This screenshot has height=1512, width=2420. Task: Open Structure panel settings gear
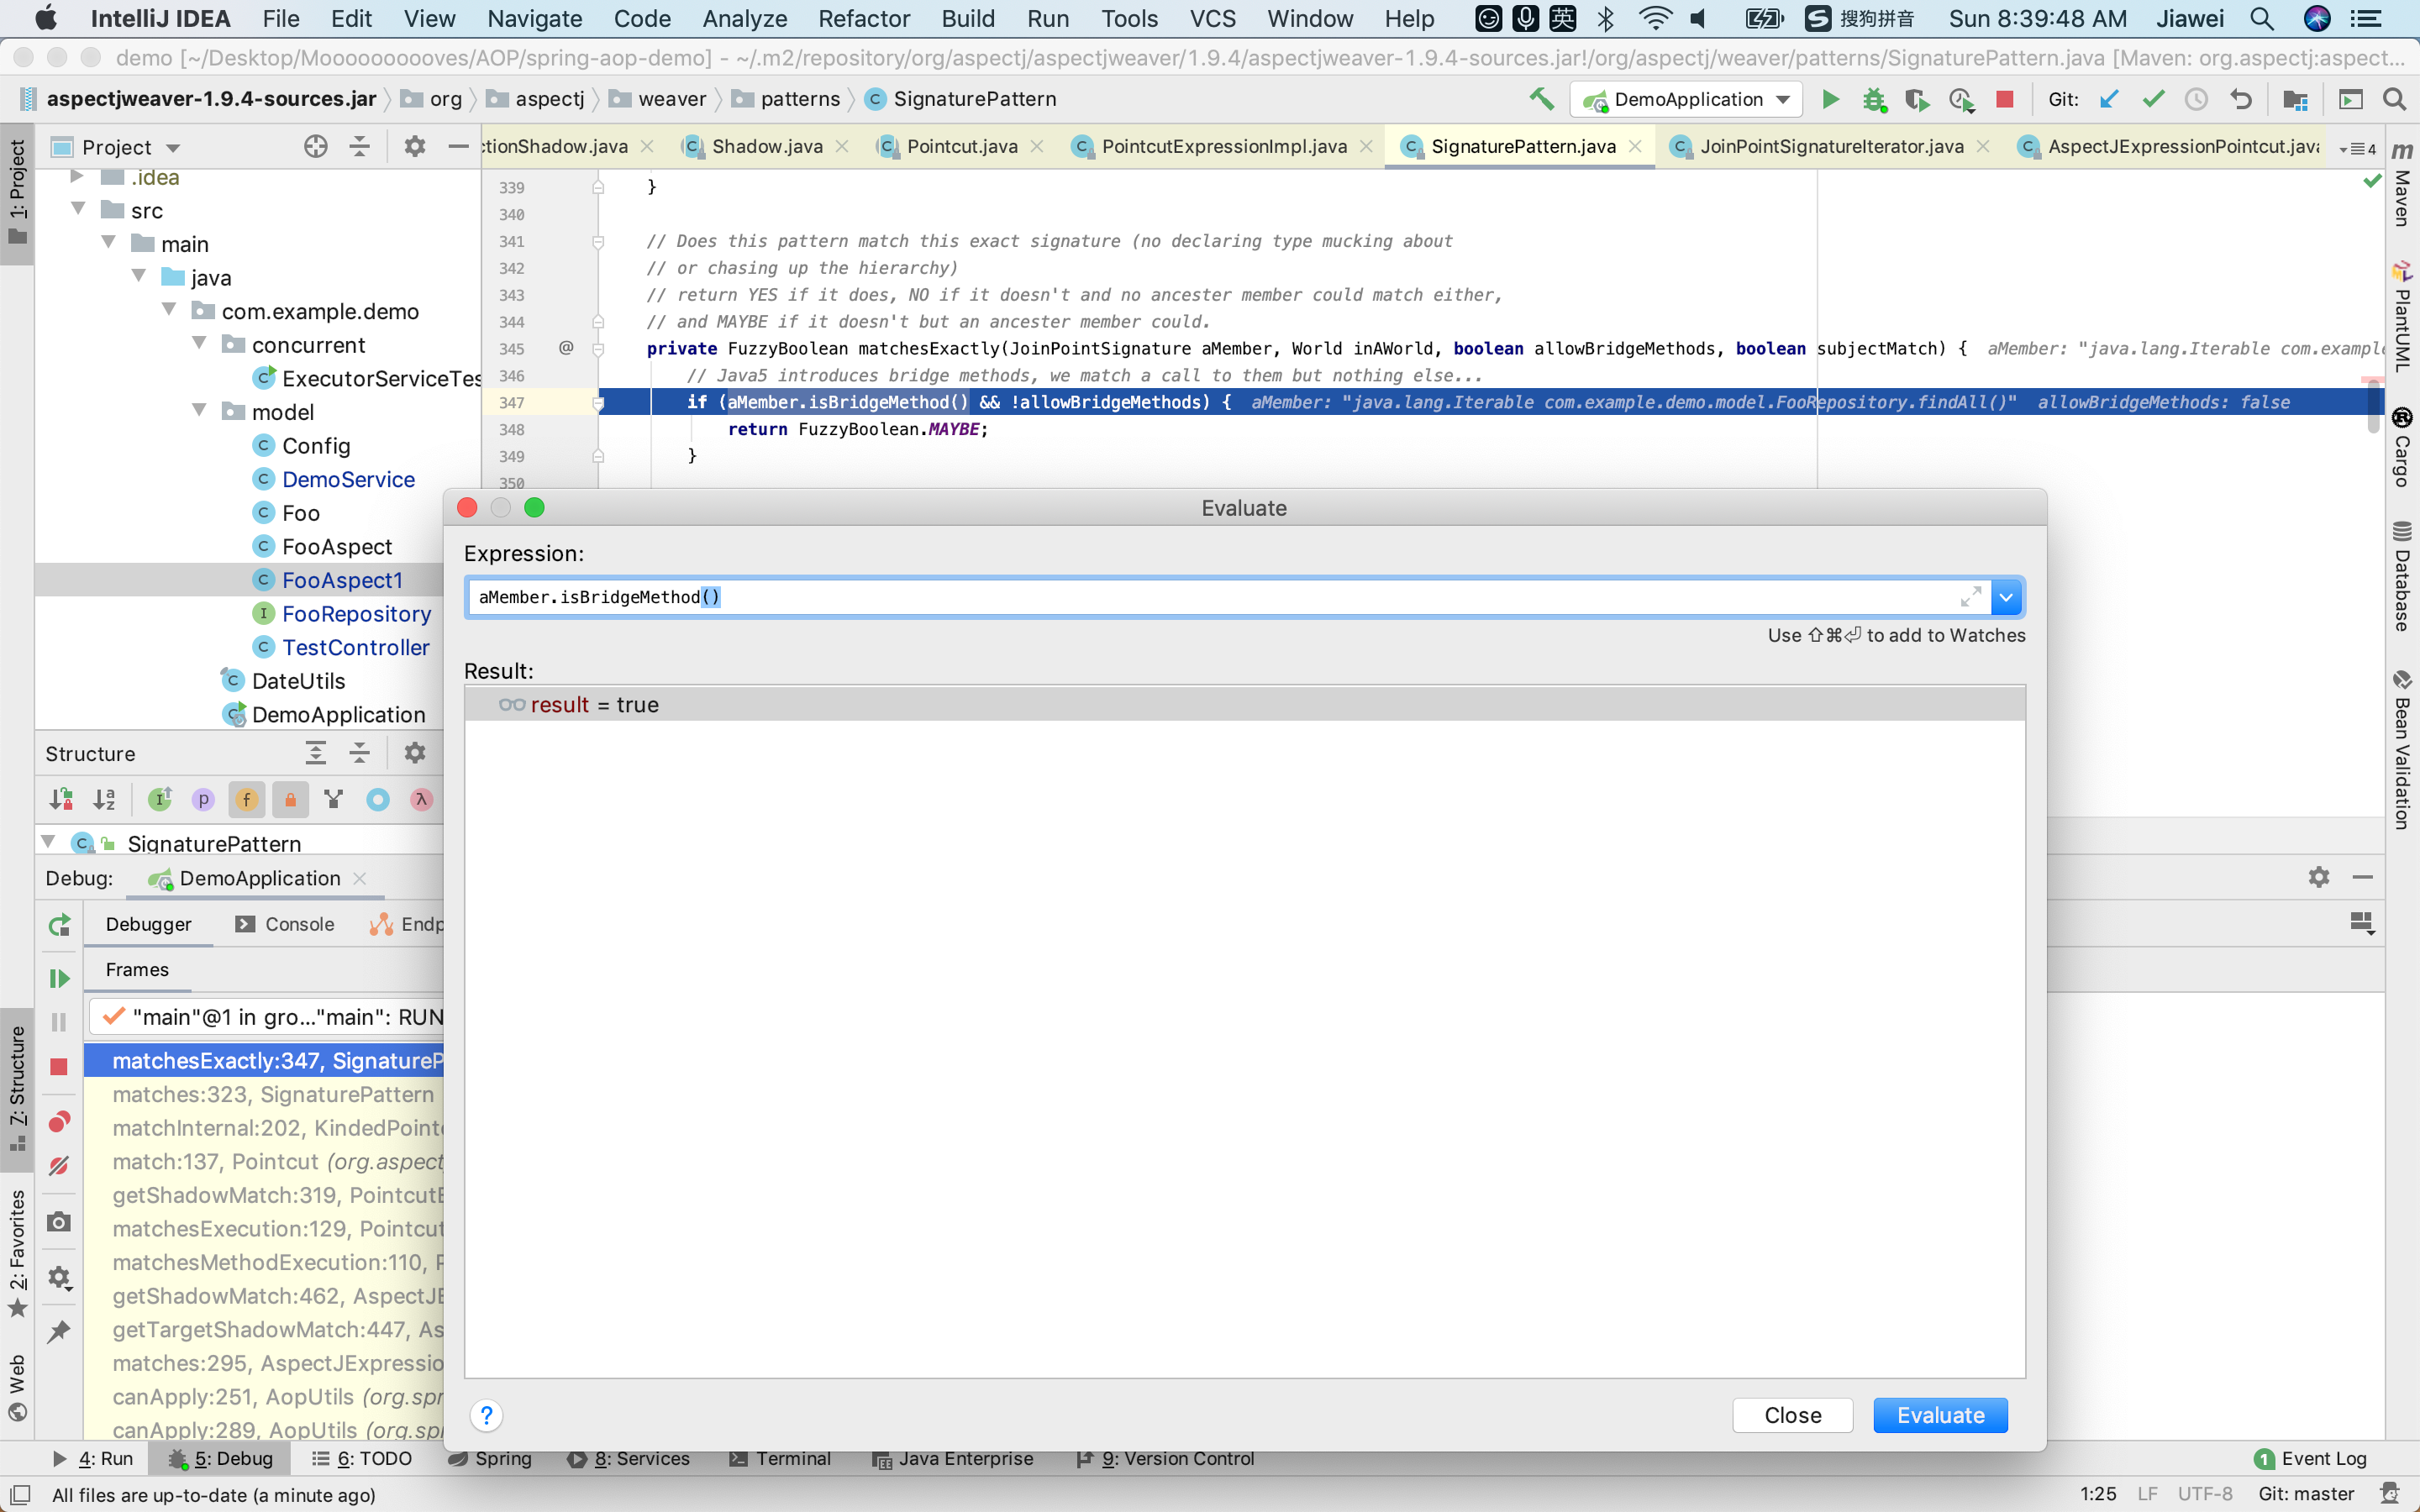pyautogui.click(x=414, y=753)
